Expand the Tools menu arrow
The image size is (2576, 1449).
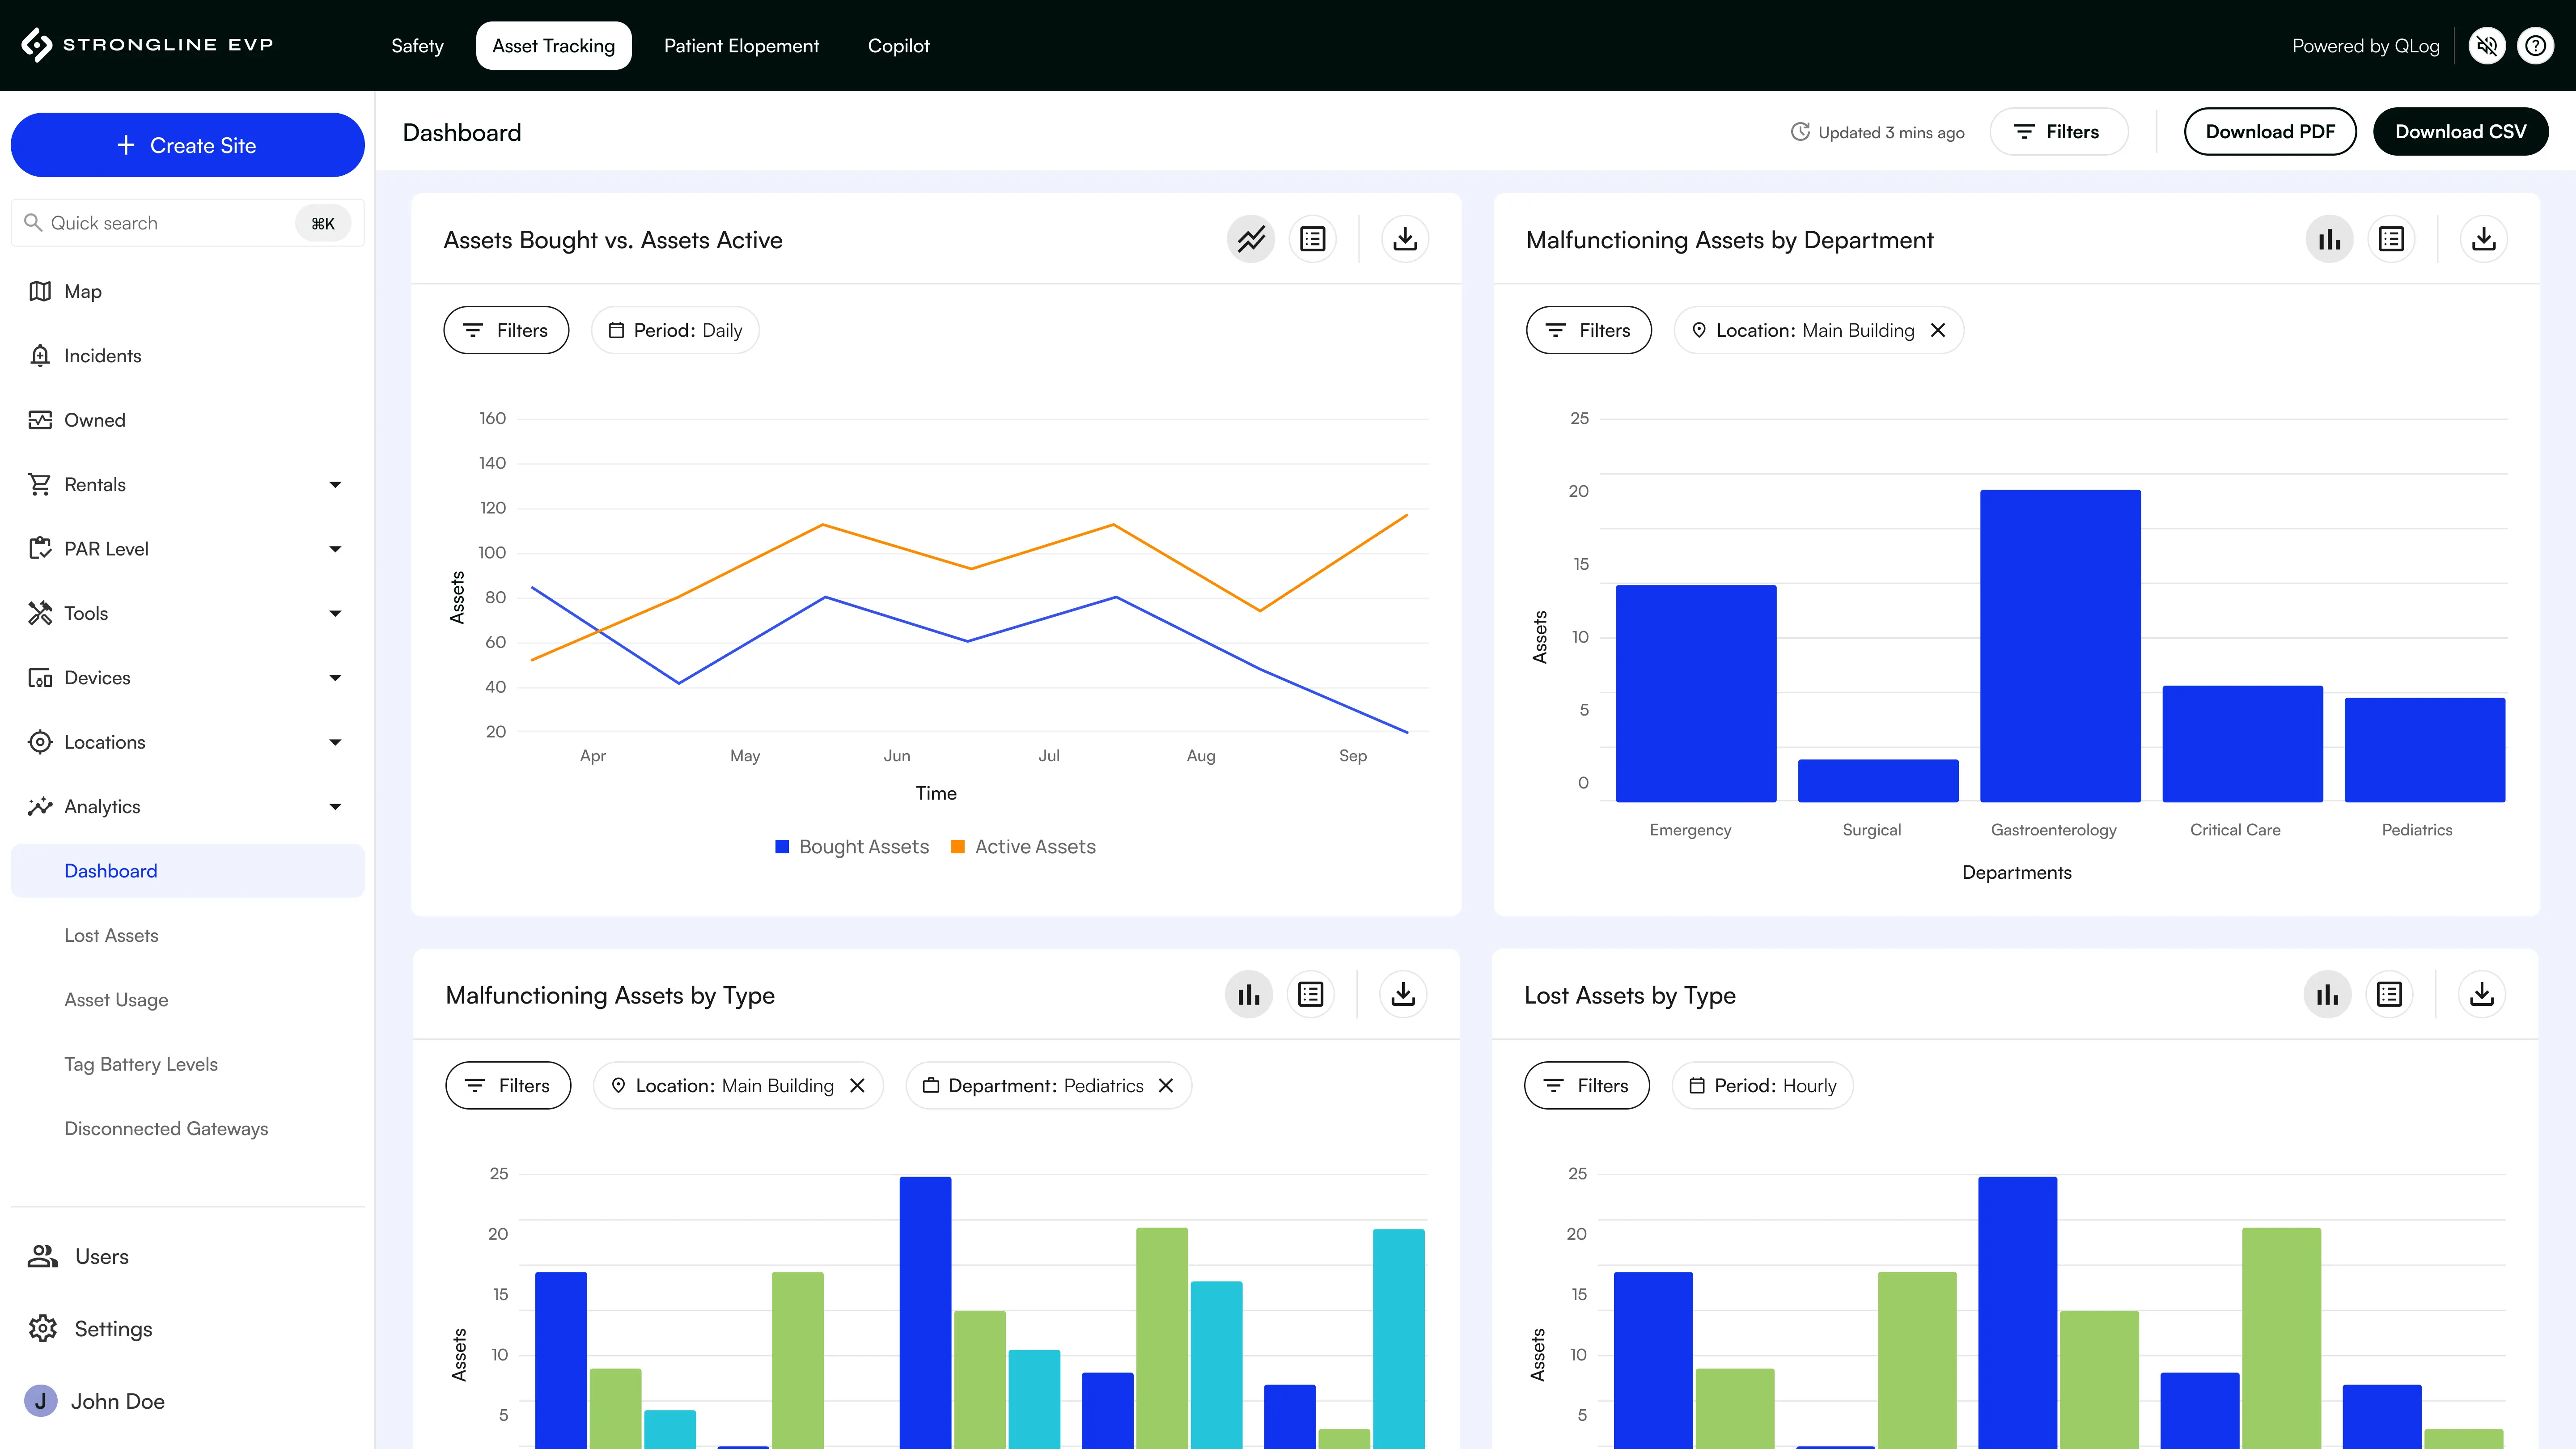pyautogui.click(x=335, y=613)
